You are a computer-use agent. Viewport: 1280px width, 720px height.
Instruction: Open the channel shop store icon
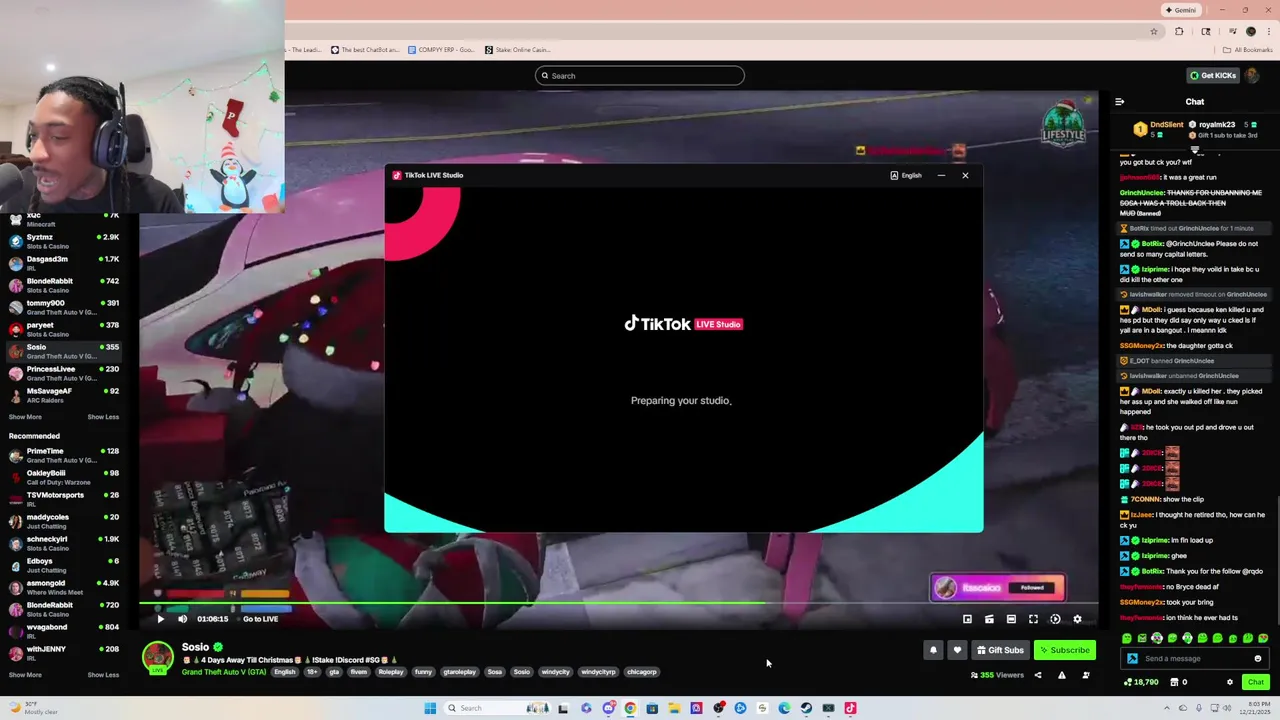1176,682
